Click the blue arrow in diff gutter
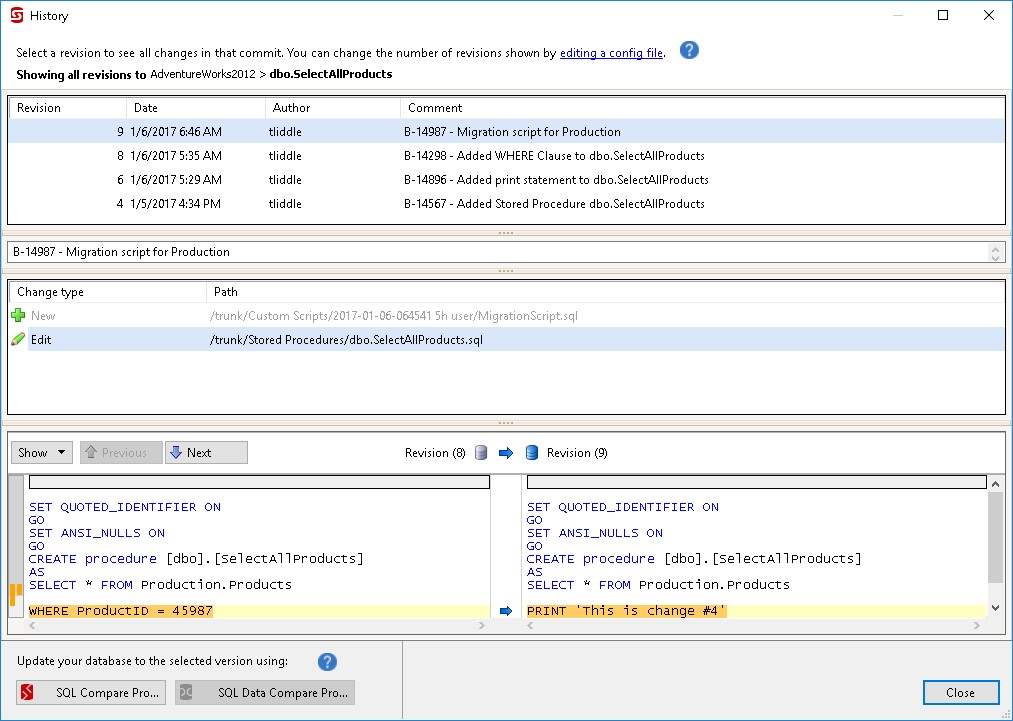Viewport: 1013px width, 721px height. [506, 611]
